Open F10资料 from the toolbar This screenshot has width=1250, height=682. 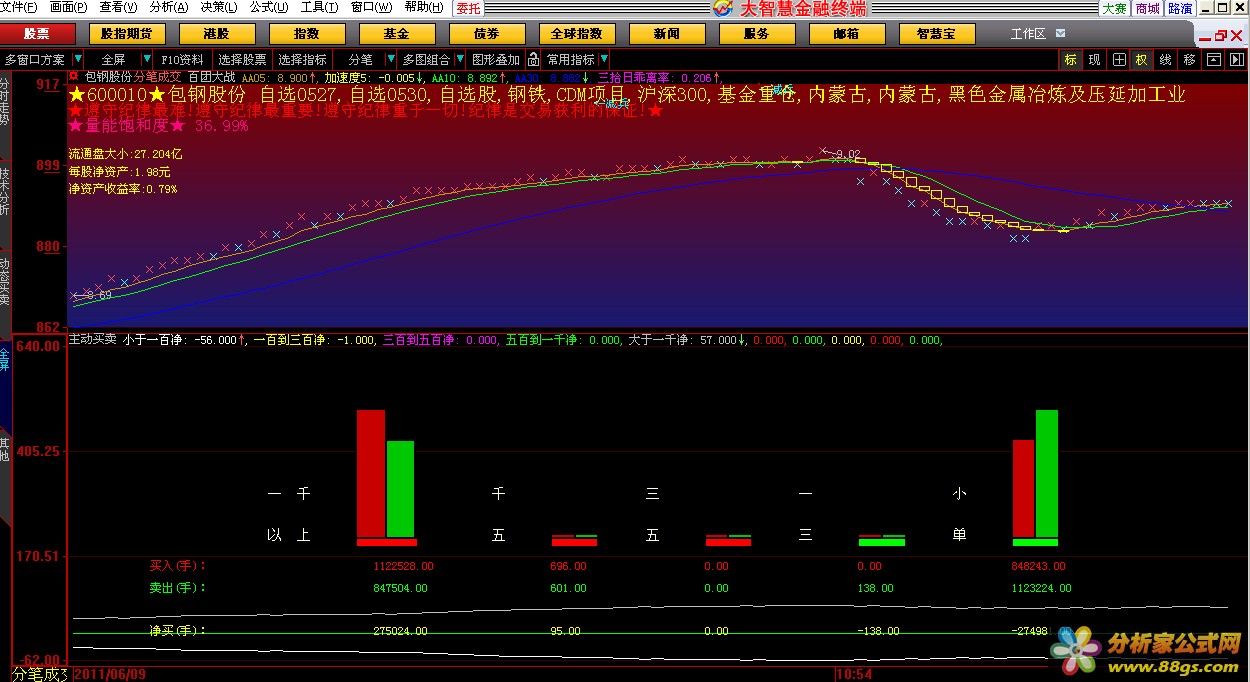182,60
